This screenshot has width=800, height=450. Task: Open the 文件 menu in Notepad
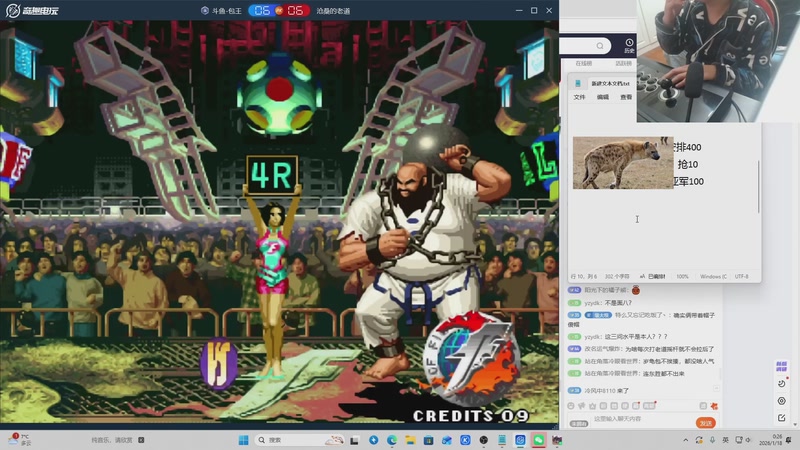[x=579, y=97]
